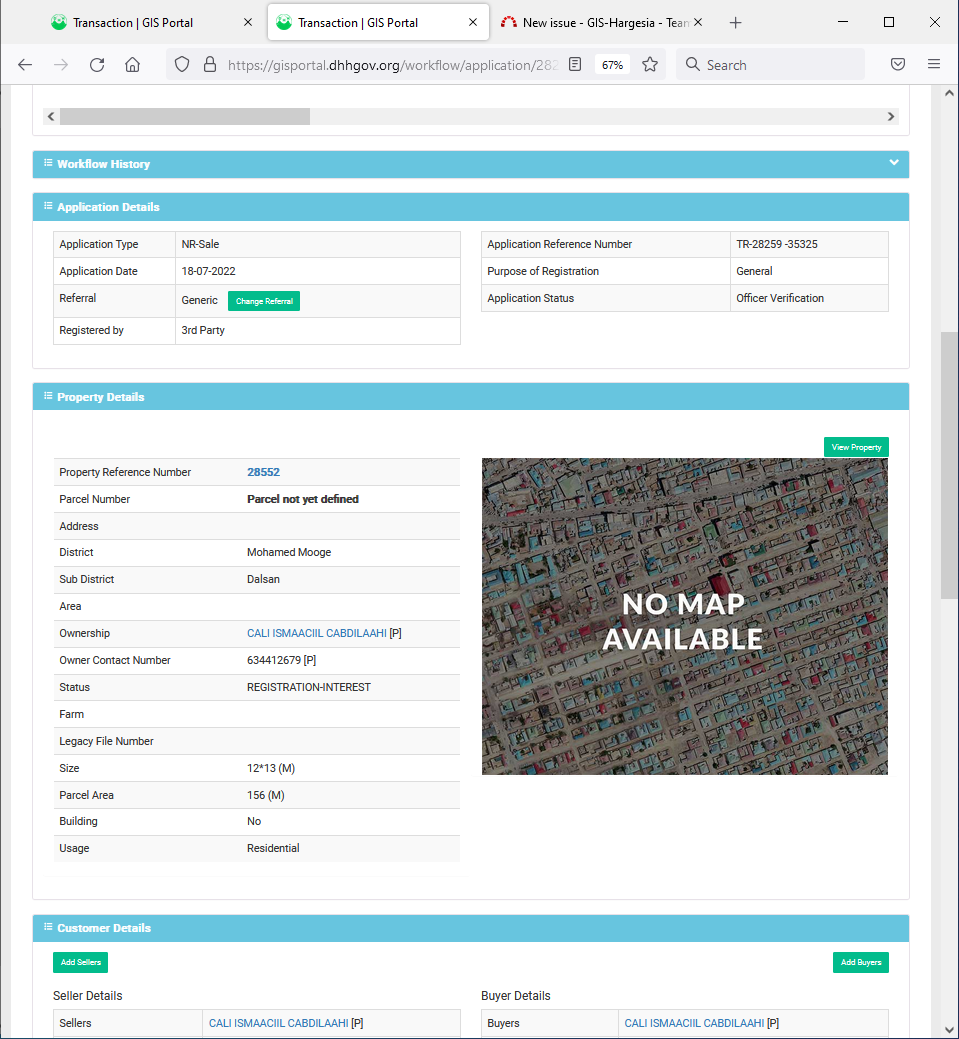Select the Residential usage value
959x1039 pixels.
272,848
